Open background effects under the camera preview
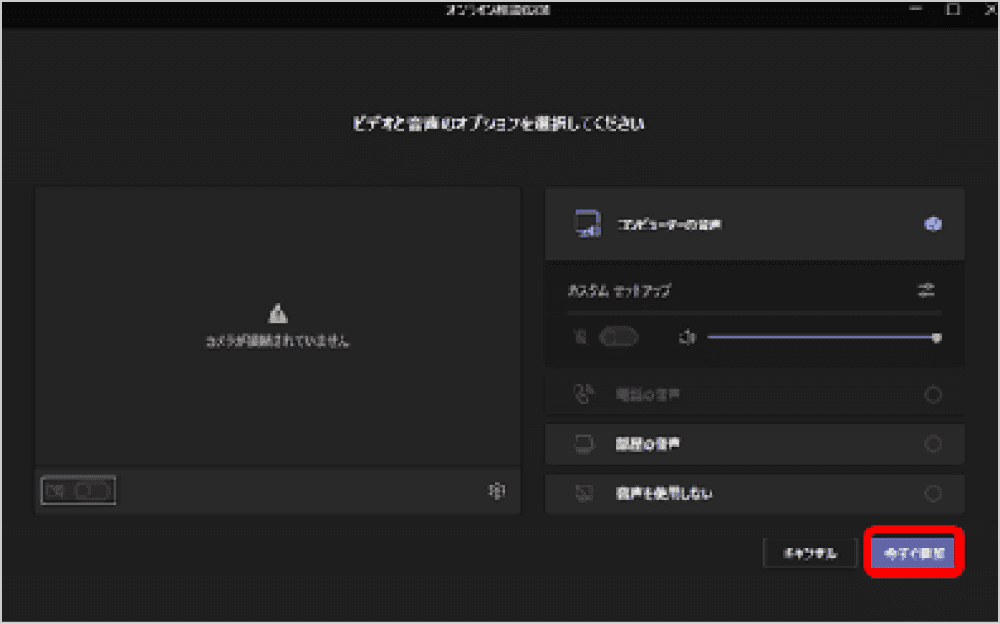The height and width of the screenshot is (624, 1000). coord(496,491)
